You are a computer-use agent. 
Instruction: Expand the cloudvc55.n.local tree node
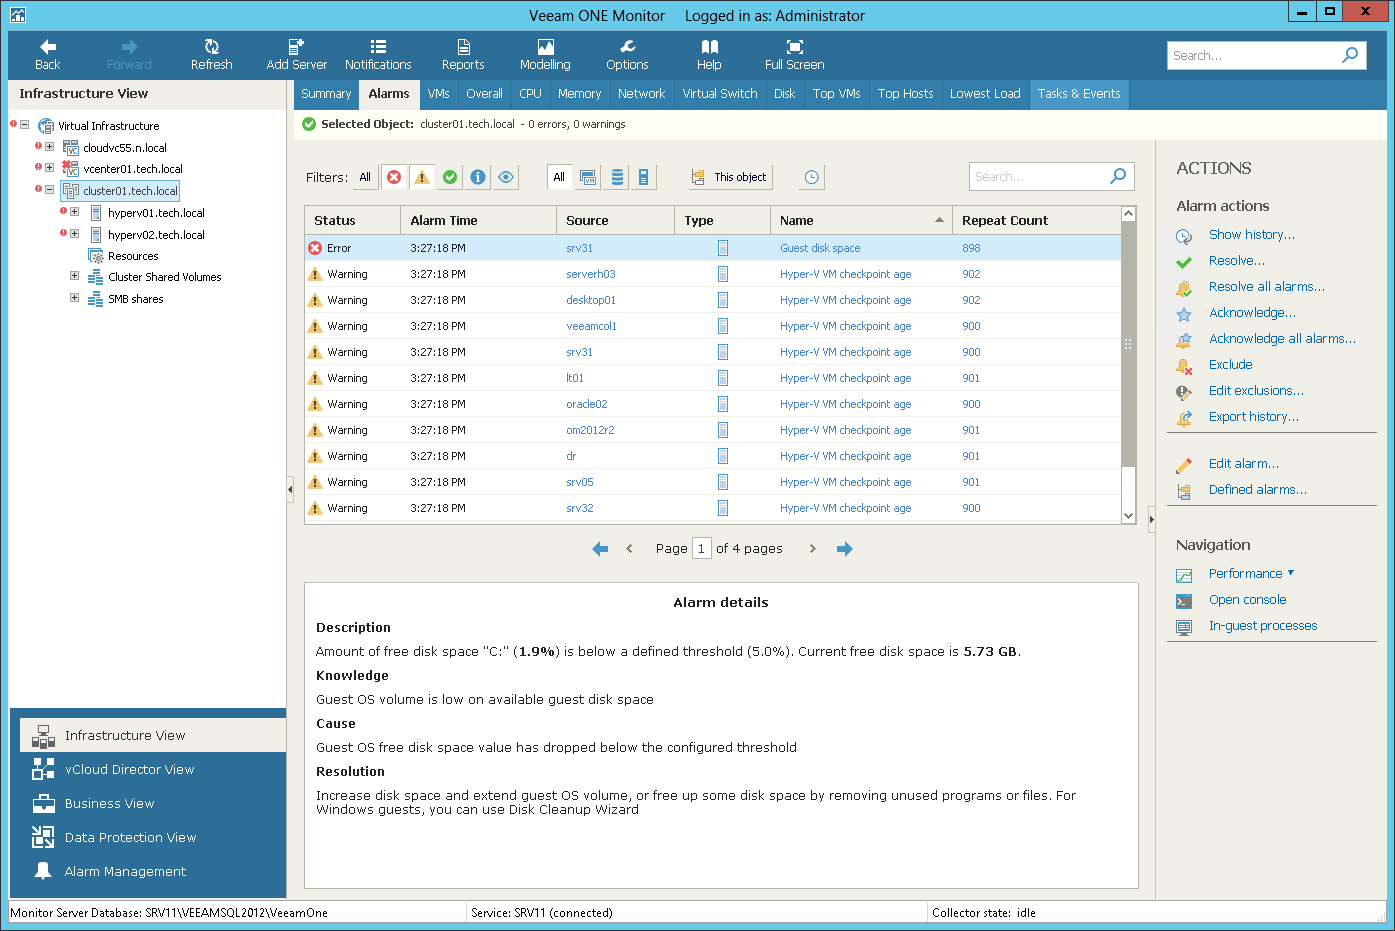tap(49, 147)
